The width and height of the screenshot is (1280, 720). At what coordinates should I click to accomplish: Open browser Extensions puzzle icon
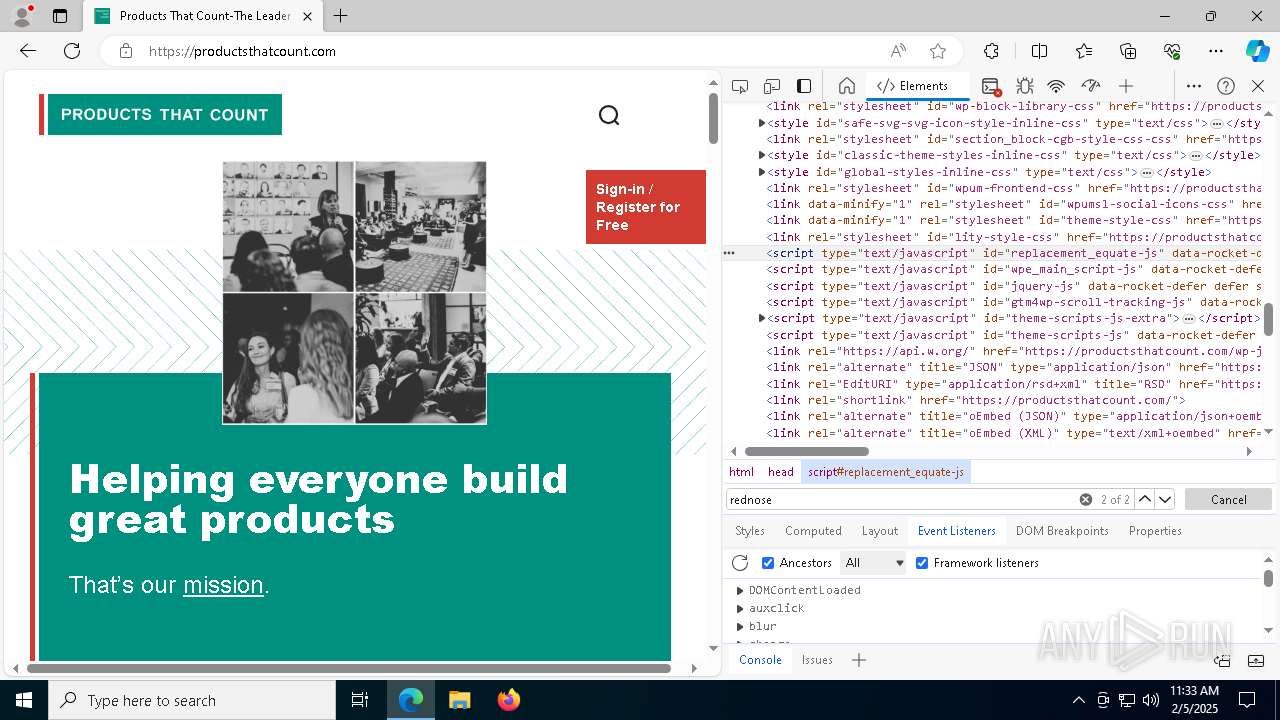click(x=991, y=51)
